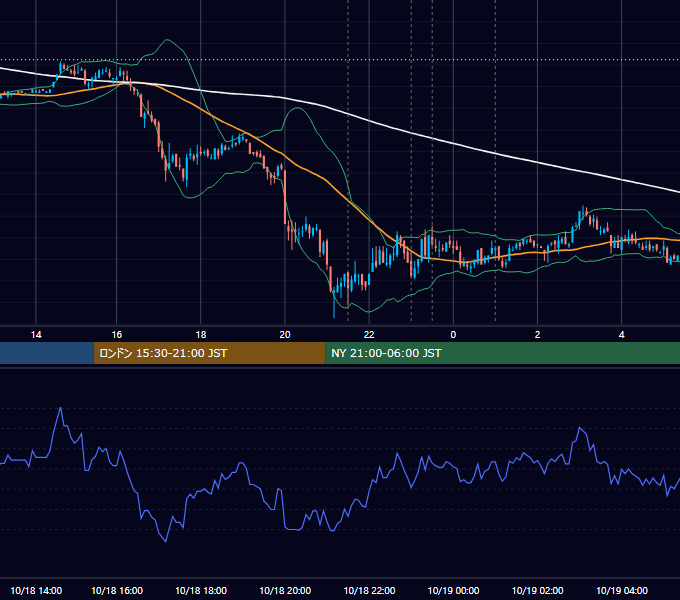Click the 14 hour label on price chart axis
Image resolution: width=680 pixels, height=600 pixels.
[x=36, y=335]
